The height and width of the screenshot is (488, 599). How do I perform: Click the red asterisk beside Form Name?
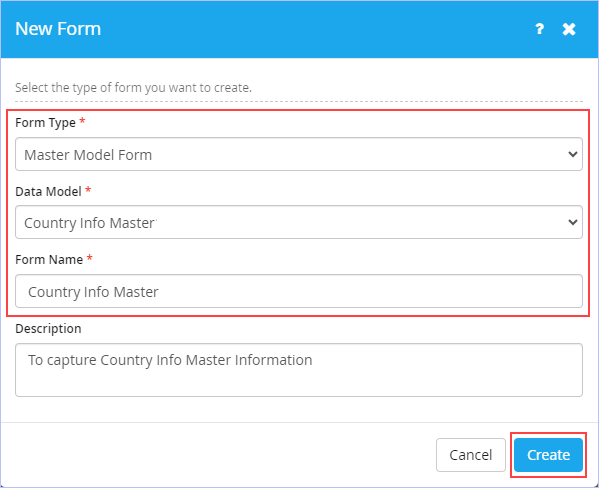[x=89, y=258]
